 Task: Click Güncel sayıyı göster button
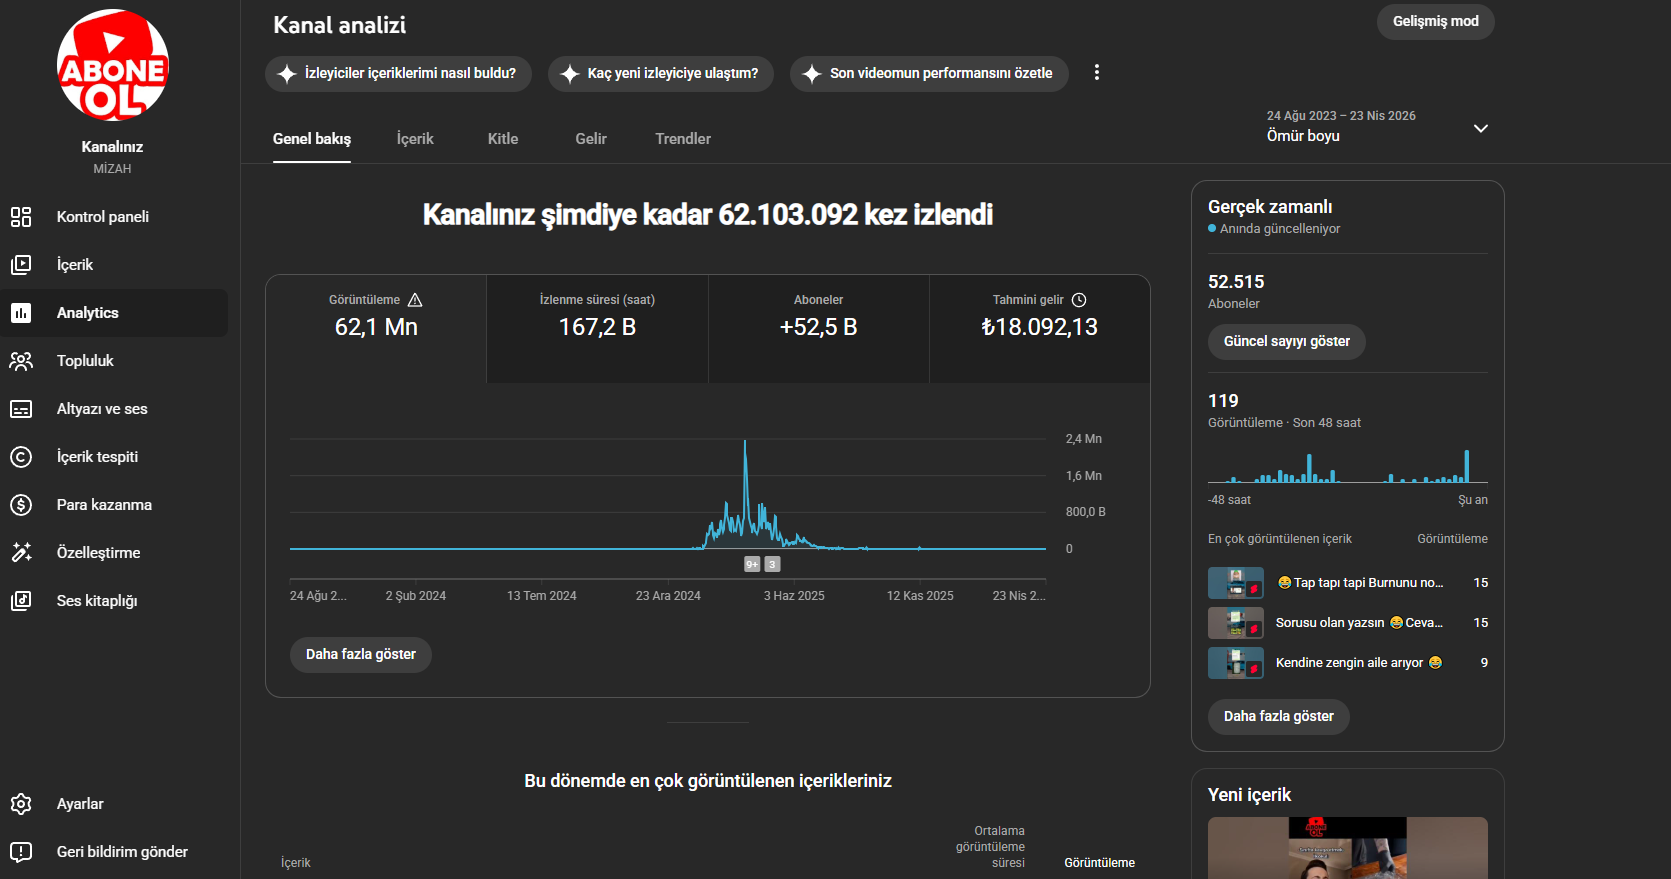pyautogui.click(x=1287, y=342)
